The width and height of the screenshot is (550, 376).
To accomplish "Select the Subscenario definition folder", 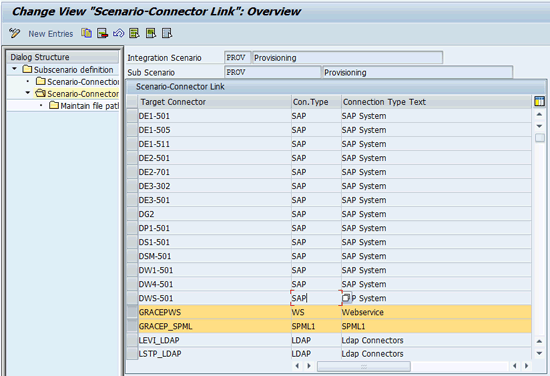I will [x=68, y=69].
